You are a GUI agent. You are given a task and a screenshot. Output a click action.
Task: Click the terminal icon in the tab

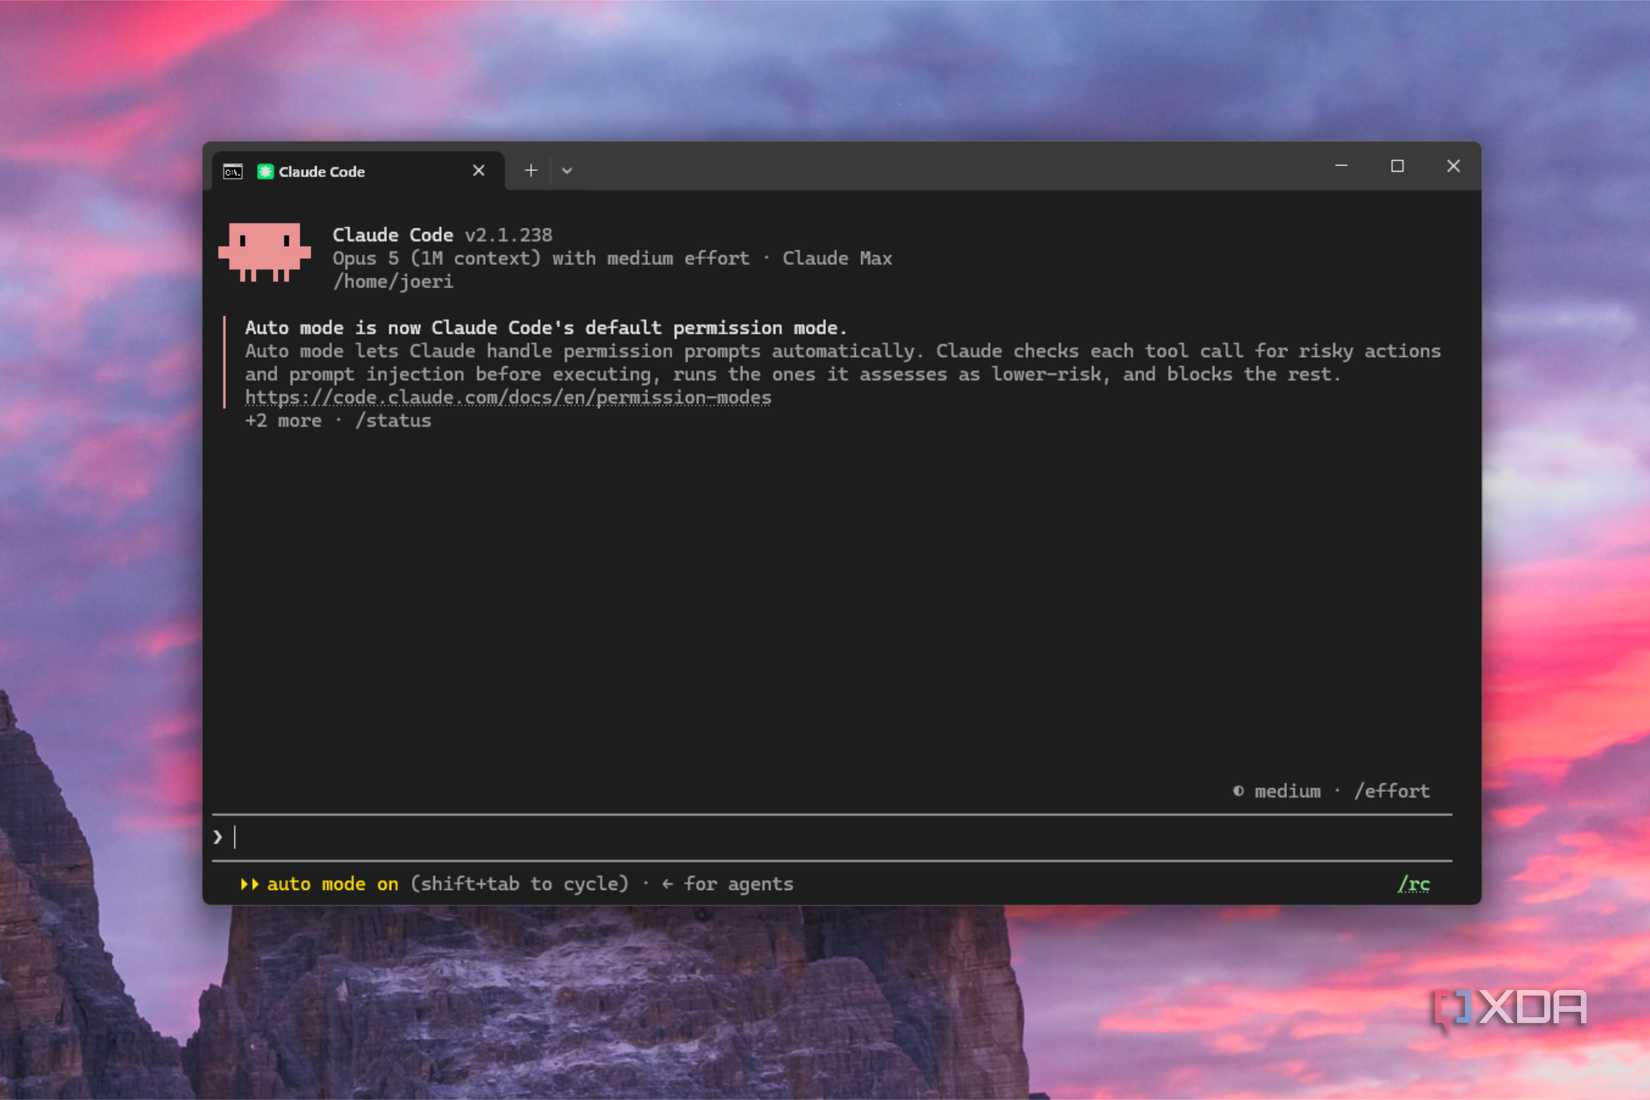(233, 171)
